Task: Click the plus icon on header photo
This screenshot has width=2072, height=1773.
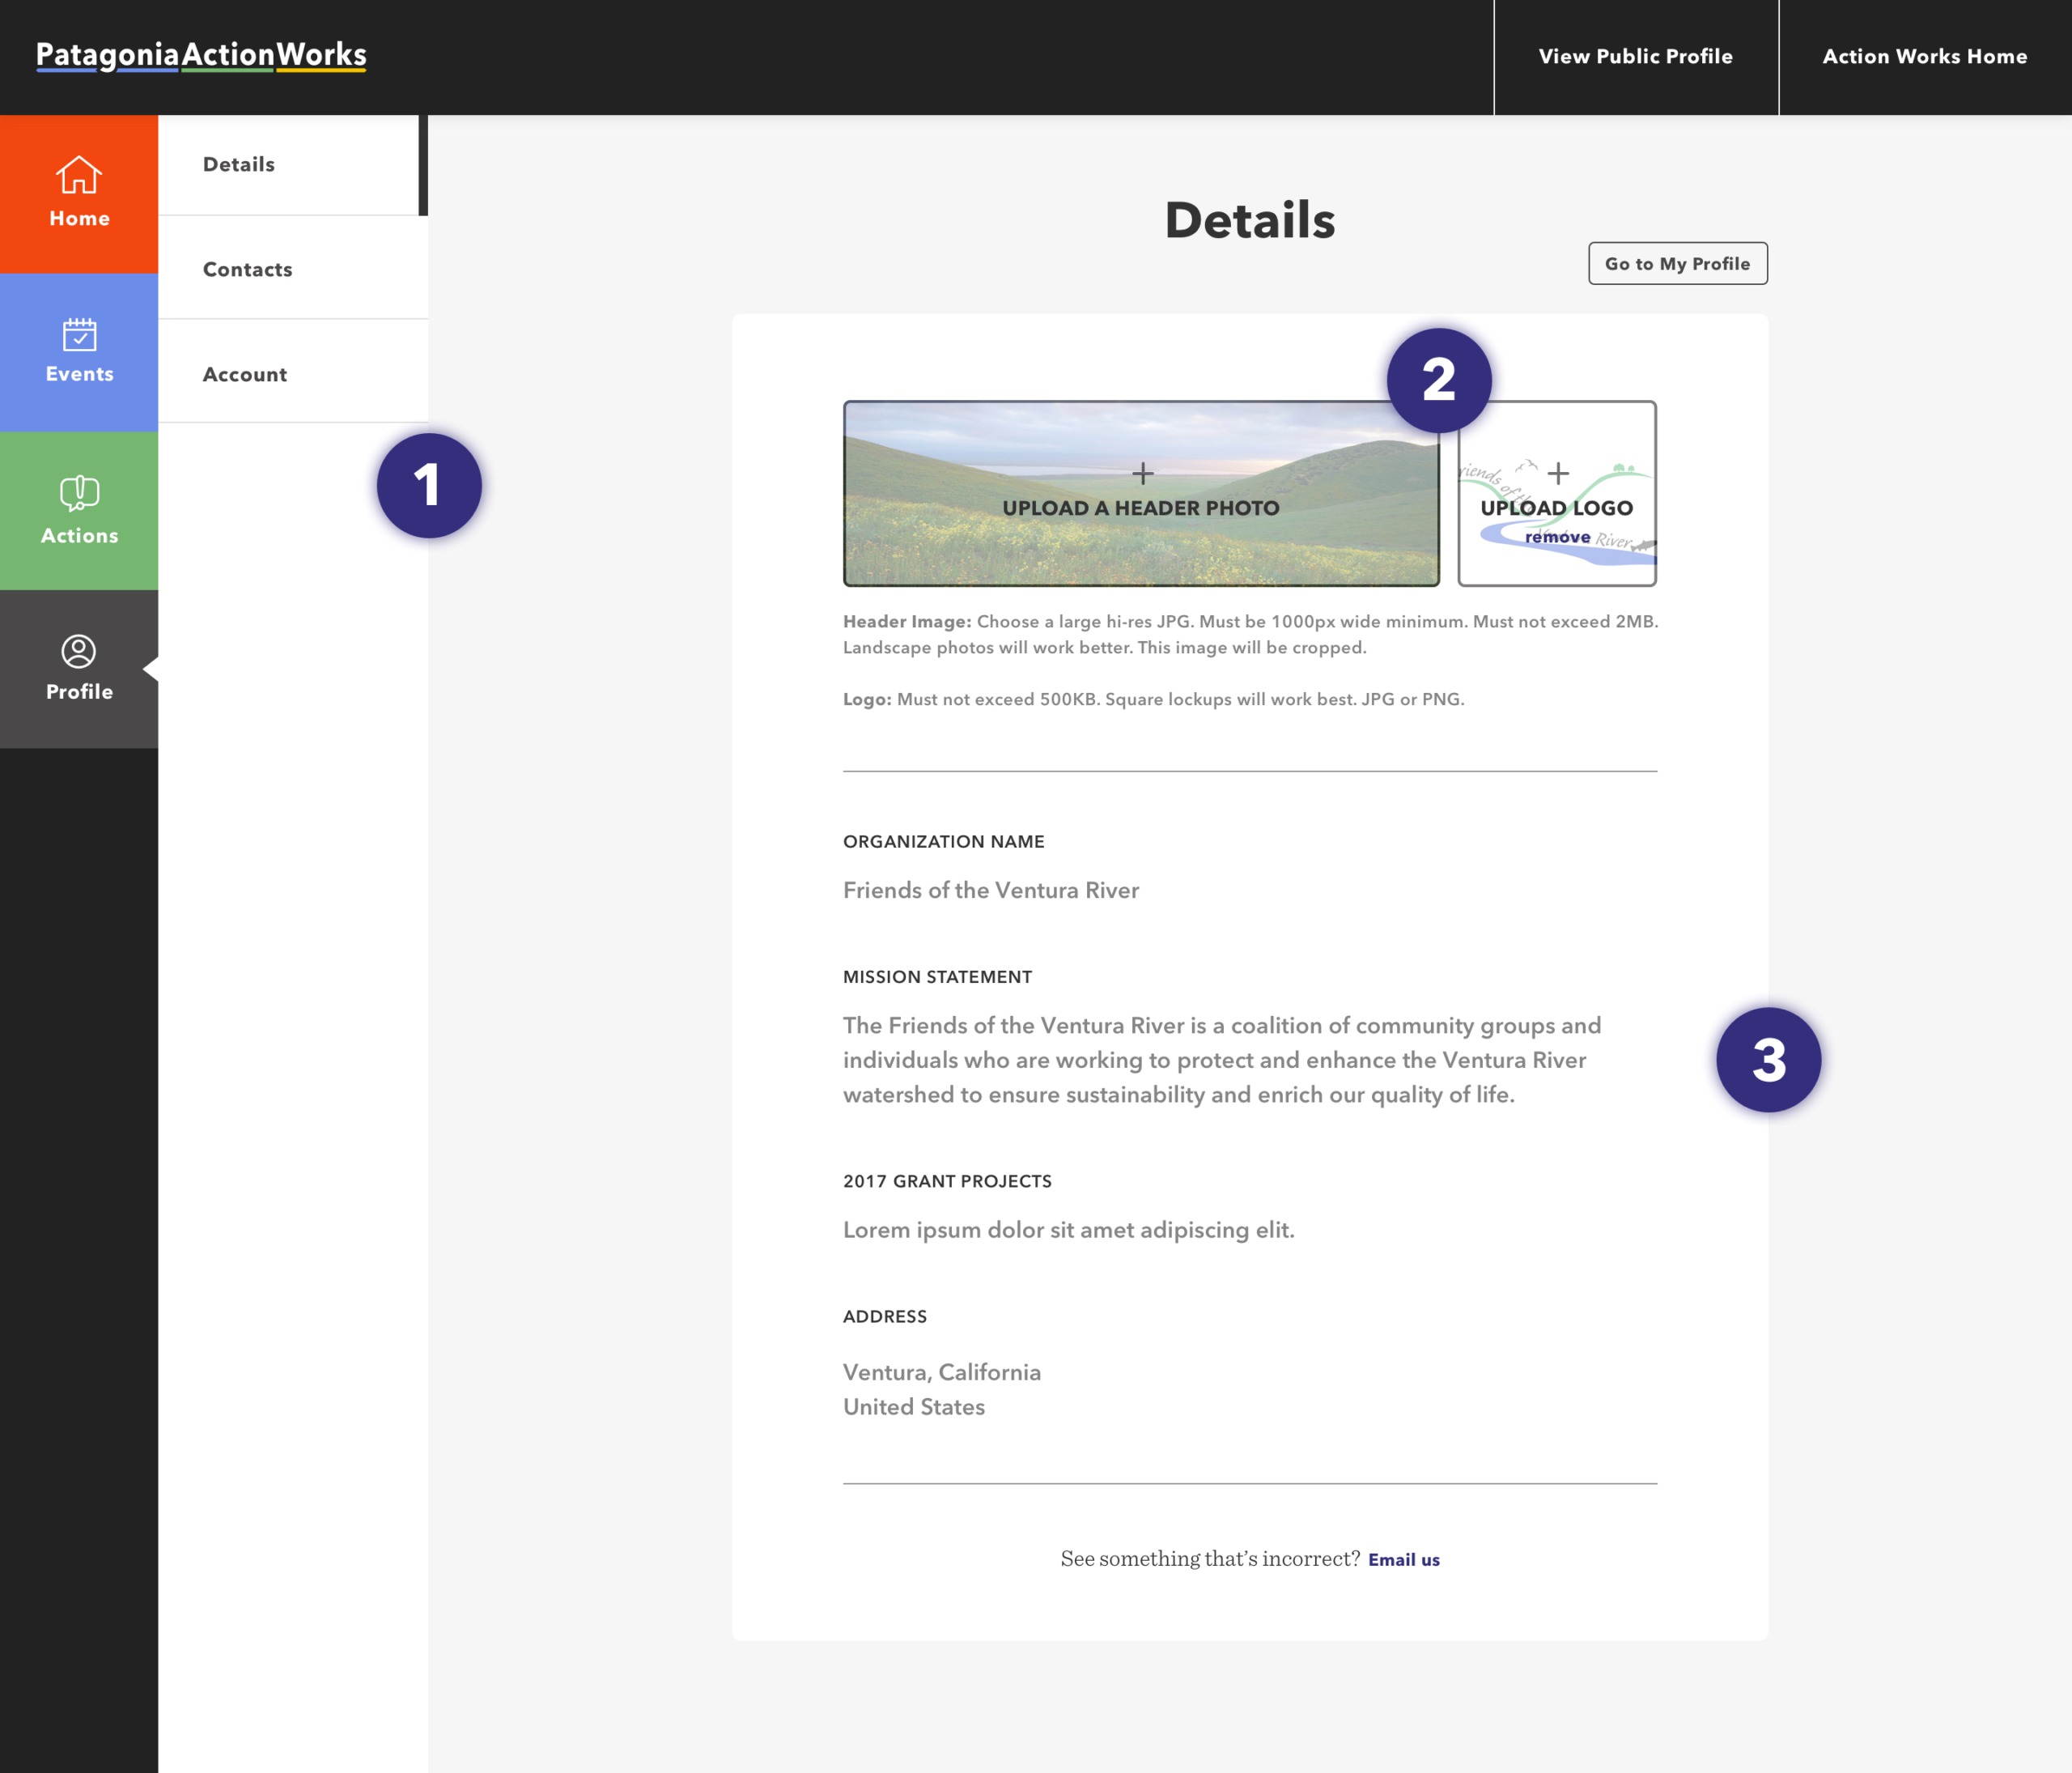Action: [x=1142, y=473]
